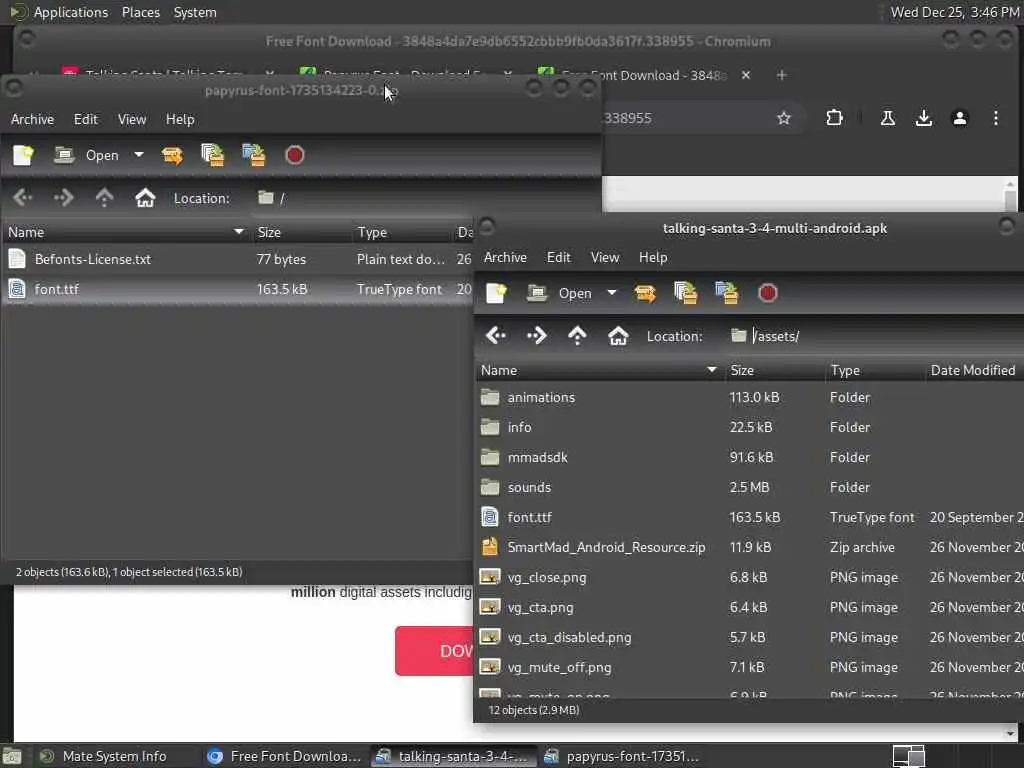Go back in papyrus-font archive navigation
Viewport: 1024px width, 768px height.
[x=23, y=198]
